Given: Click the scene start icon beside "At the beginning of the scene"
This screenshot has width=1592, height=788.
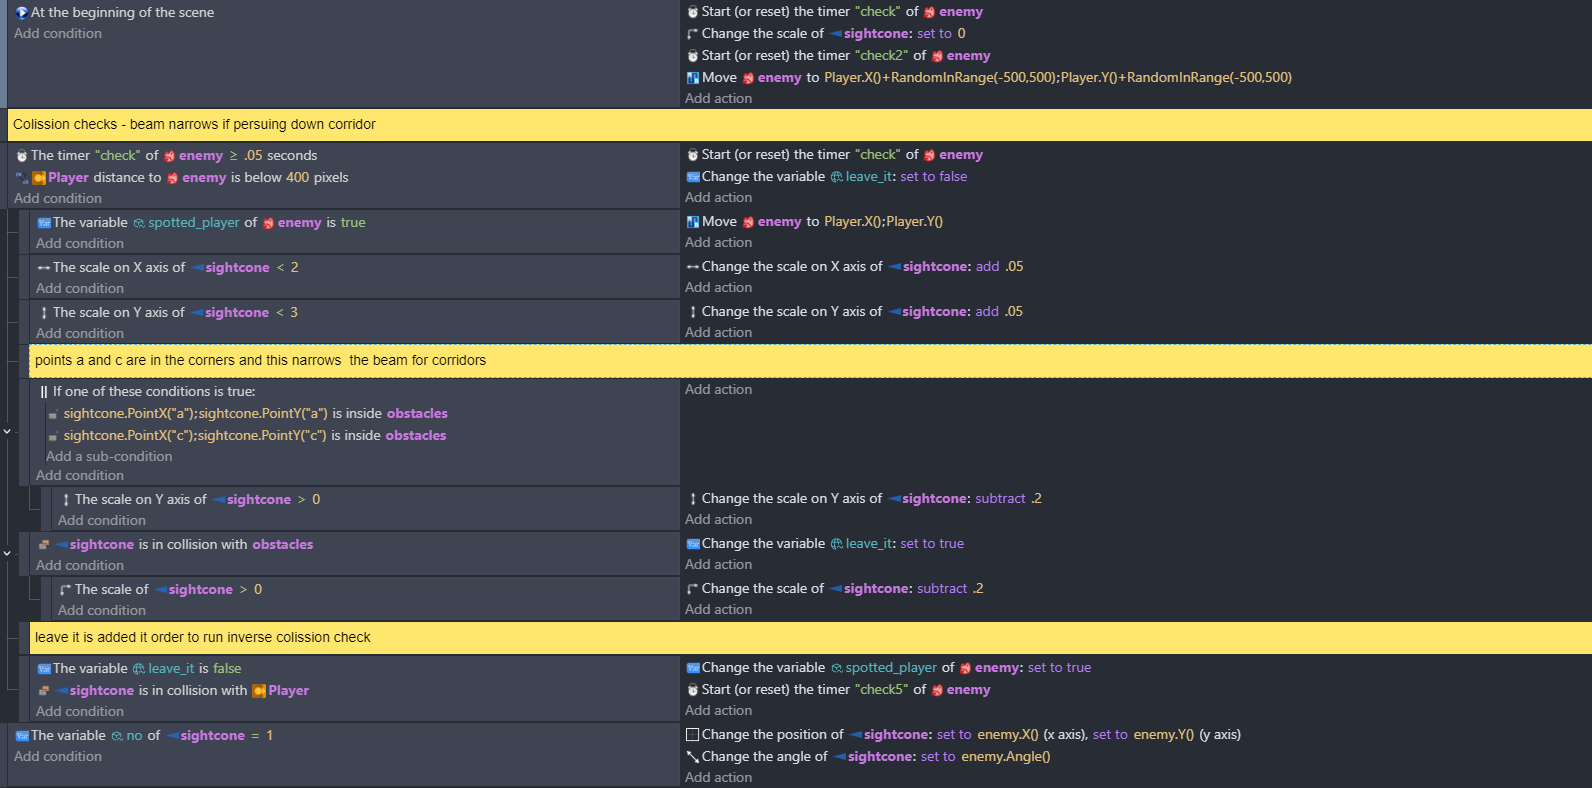Looking at the screenshot, I should 21,13.
